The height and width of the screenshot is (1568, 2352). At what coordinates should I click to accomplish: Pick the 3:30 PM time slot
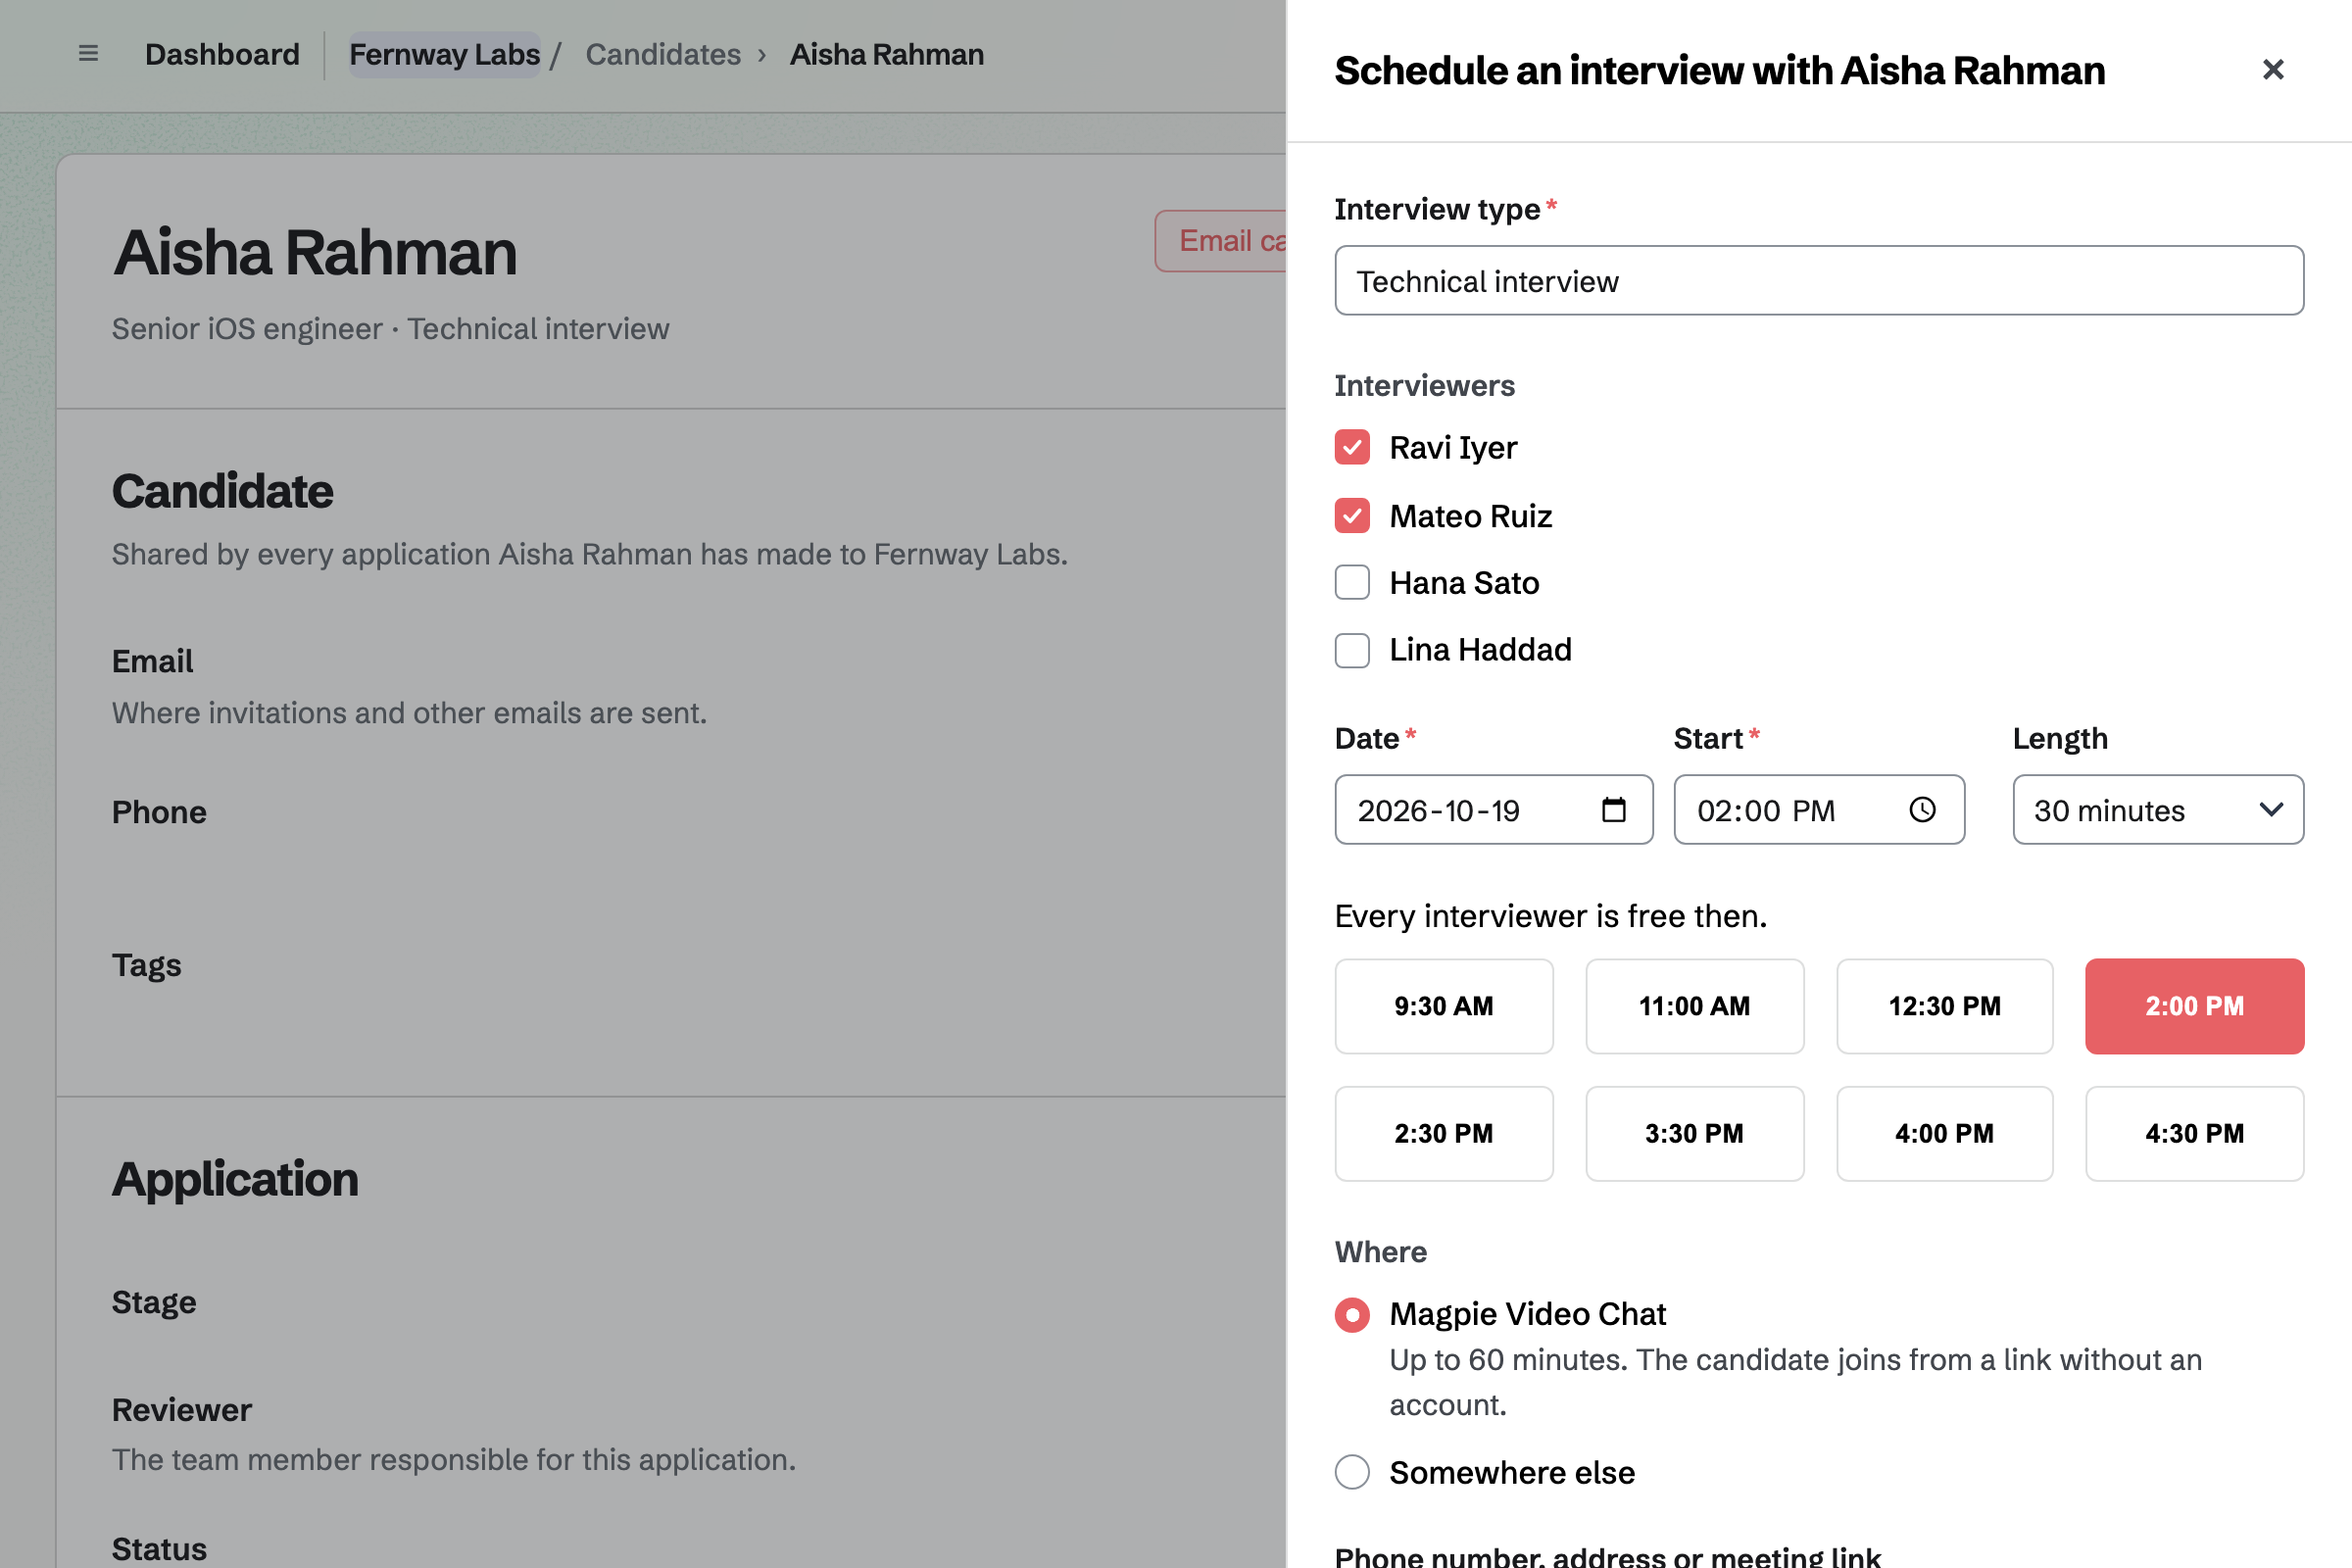[1695, 1134]
